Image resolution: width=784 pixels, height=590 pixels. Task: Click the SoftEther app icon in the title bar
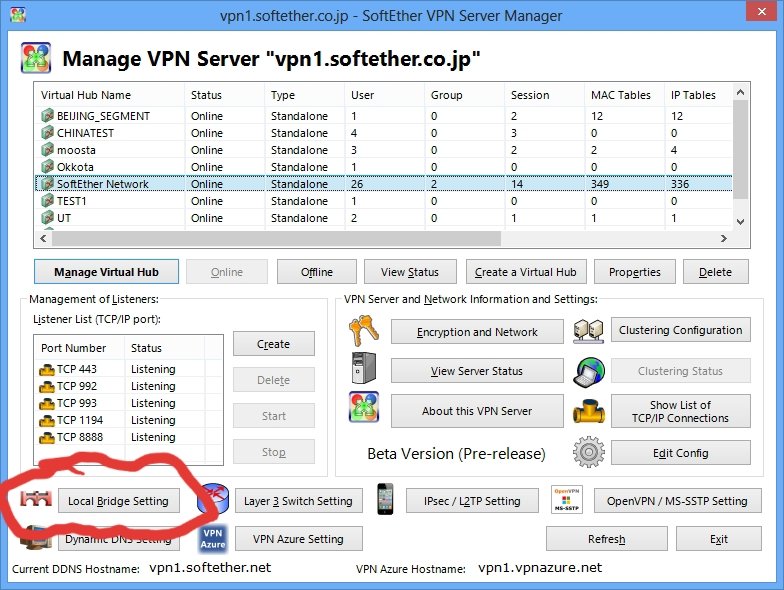pyautogui.click(x=18, y=15)
